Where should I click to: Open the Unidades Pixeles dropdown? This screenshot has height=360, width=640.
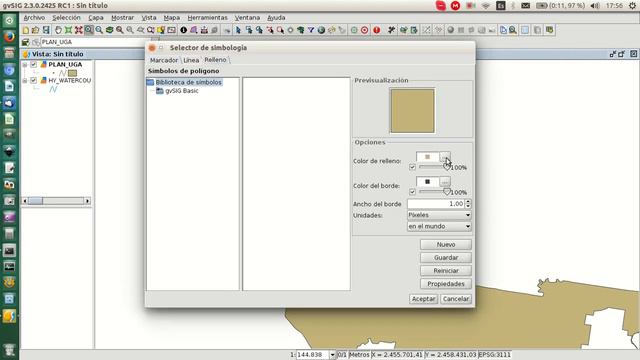tap(439, 215)
